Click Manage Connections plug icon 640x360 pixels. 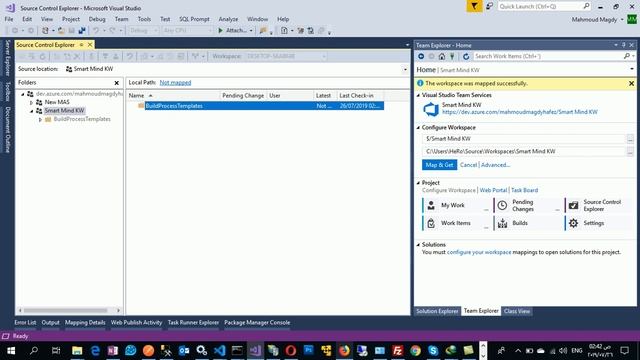click(452, 56)
